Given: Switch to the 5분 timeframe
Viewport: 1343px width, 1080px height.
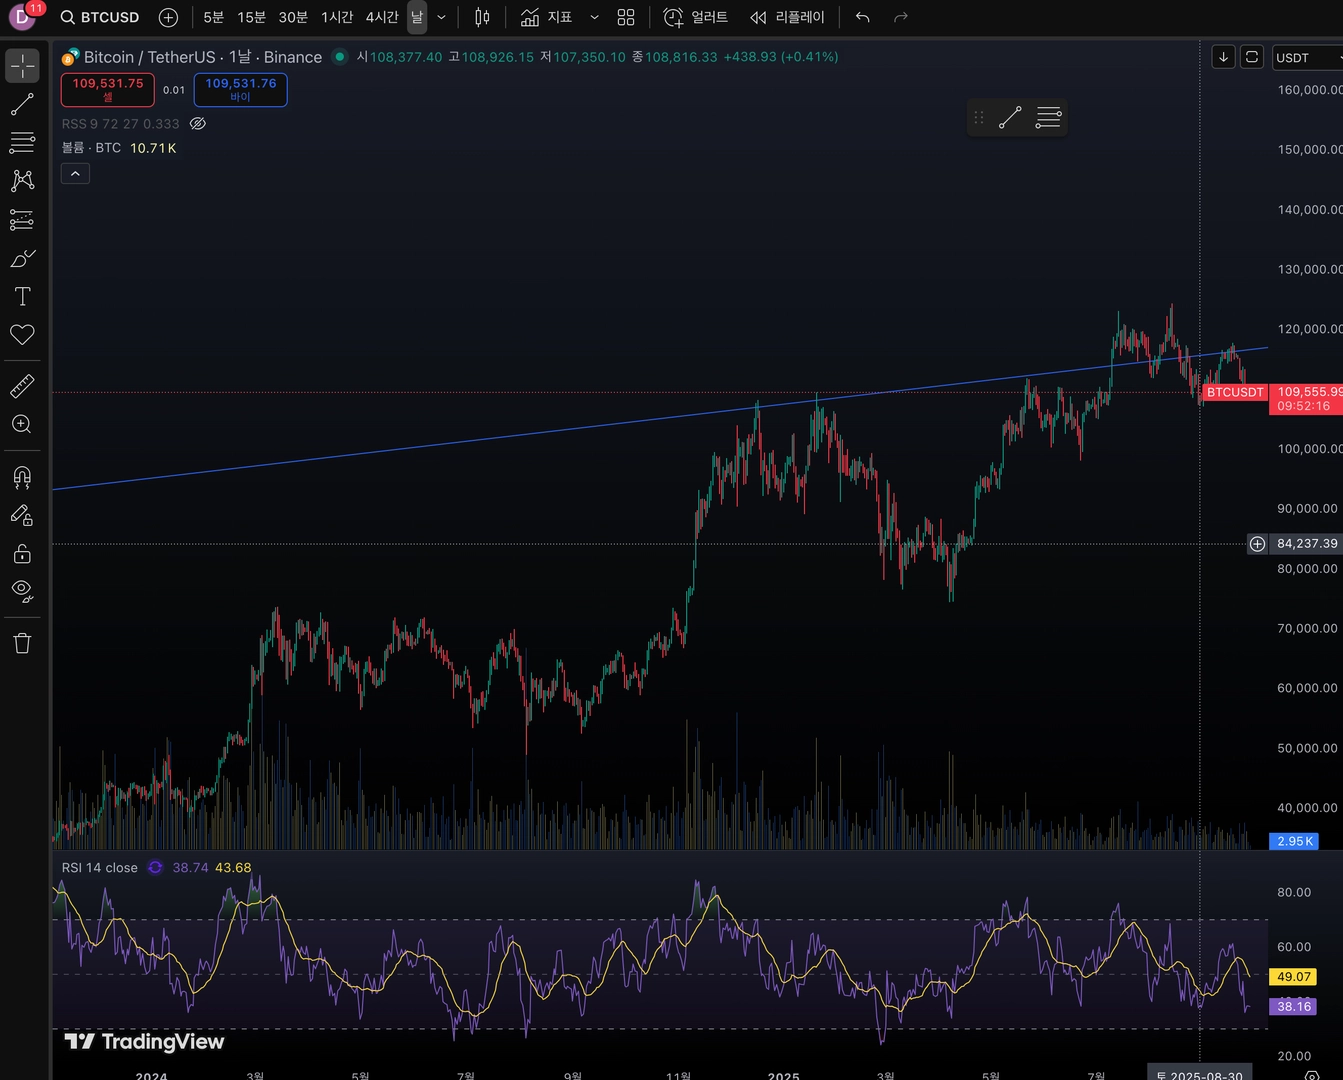Looking at the screenshot, I should coord(213,17).
